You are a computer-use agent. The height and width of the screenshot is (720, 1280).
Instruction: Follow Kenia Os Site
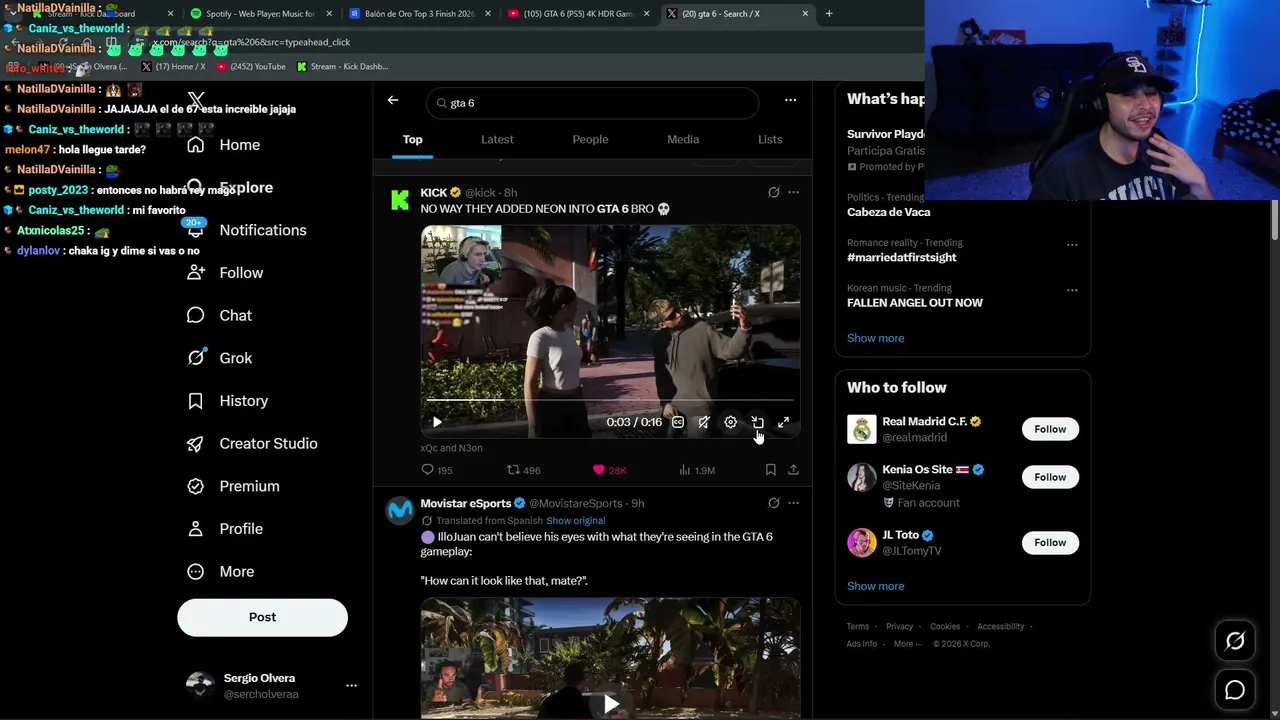point(1050,477)
